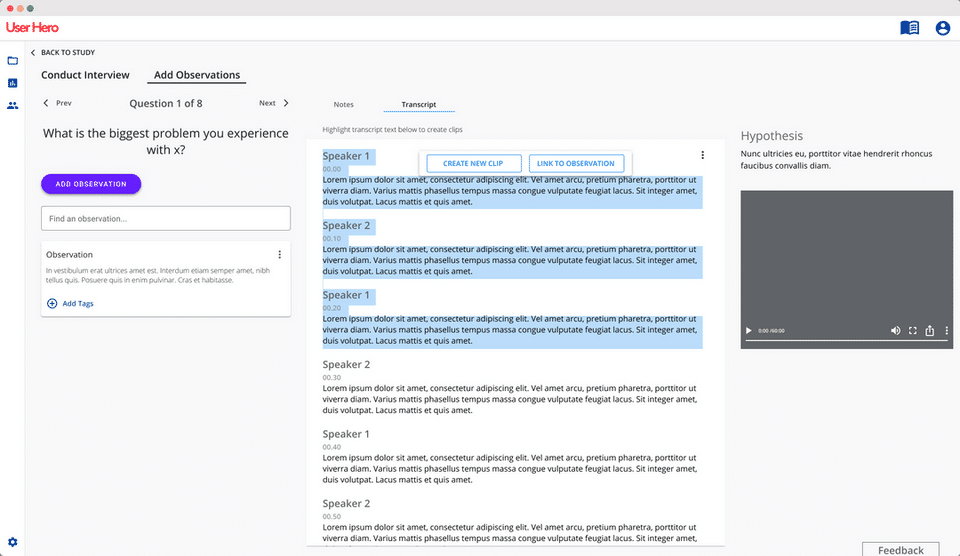The width and height of the screenshot is (960, 556).
Task: Click the 00.40 timestamp
Action: 332,447
